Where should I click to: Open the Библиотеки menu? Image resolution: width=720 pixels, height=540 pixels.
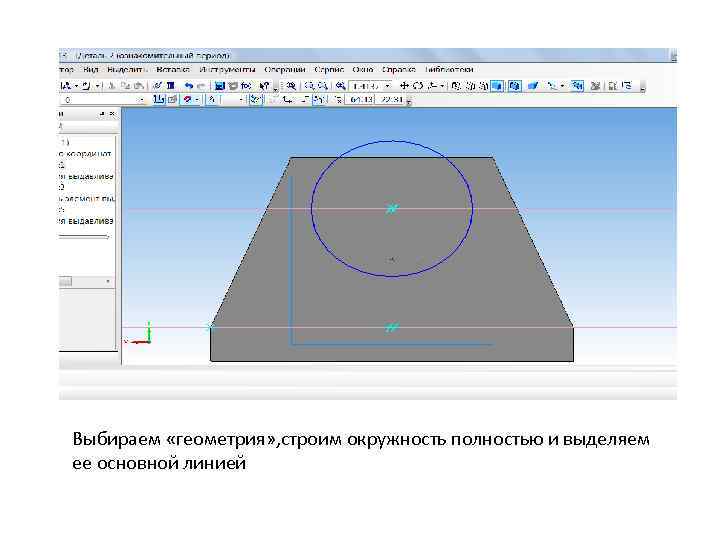coord(449,70)
